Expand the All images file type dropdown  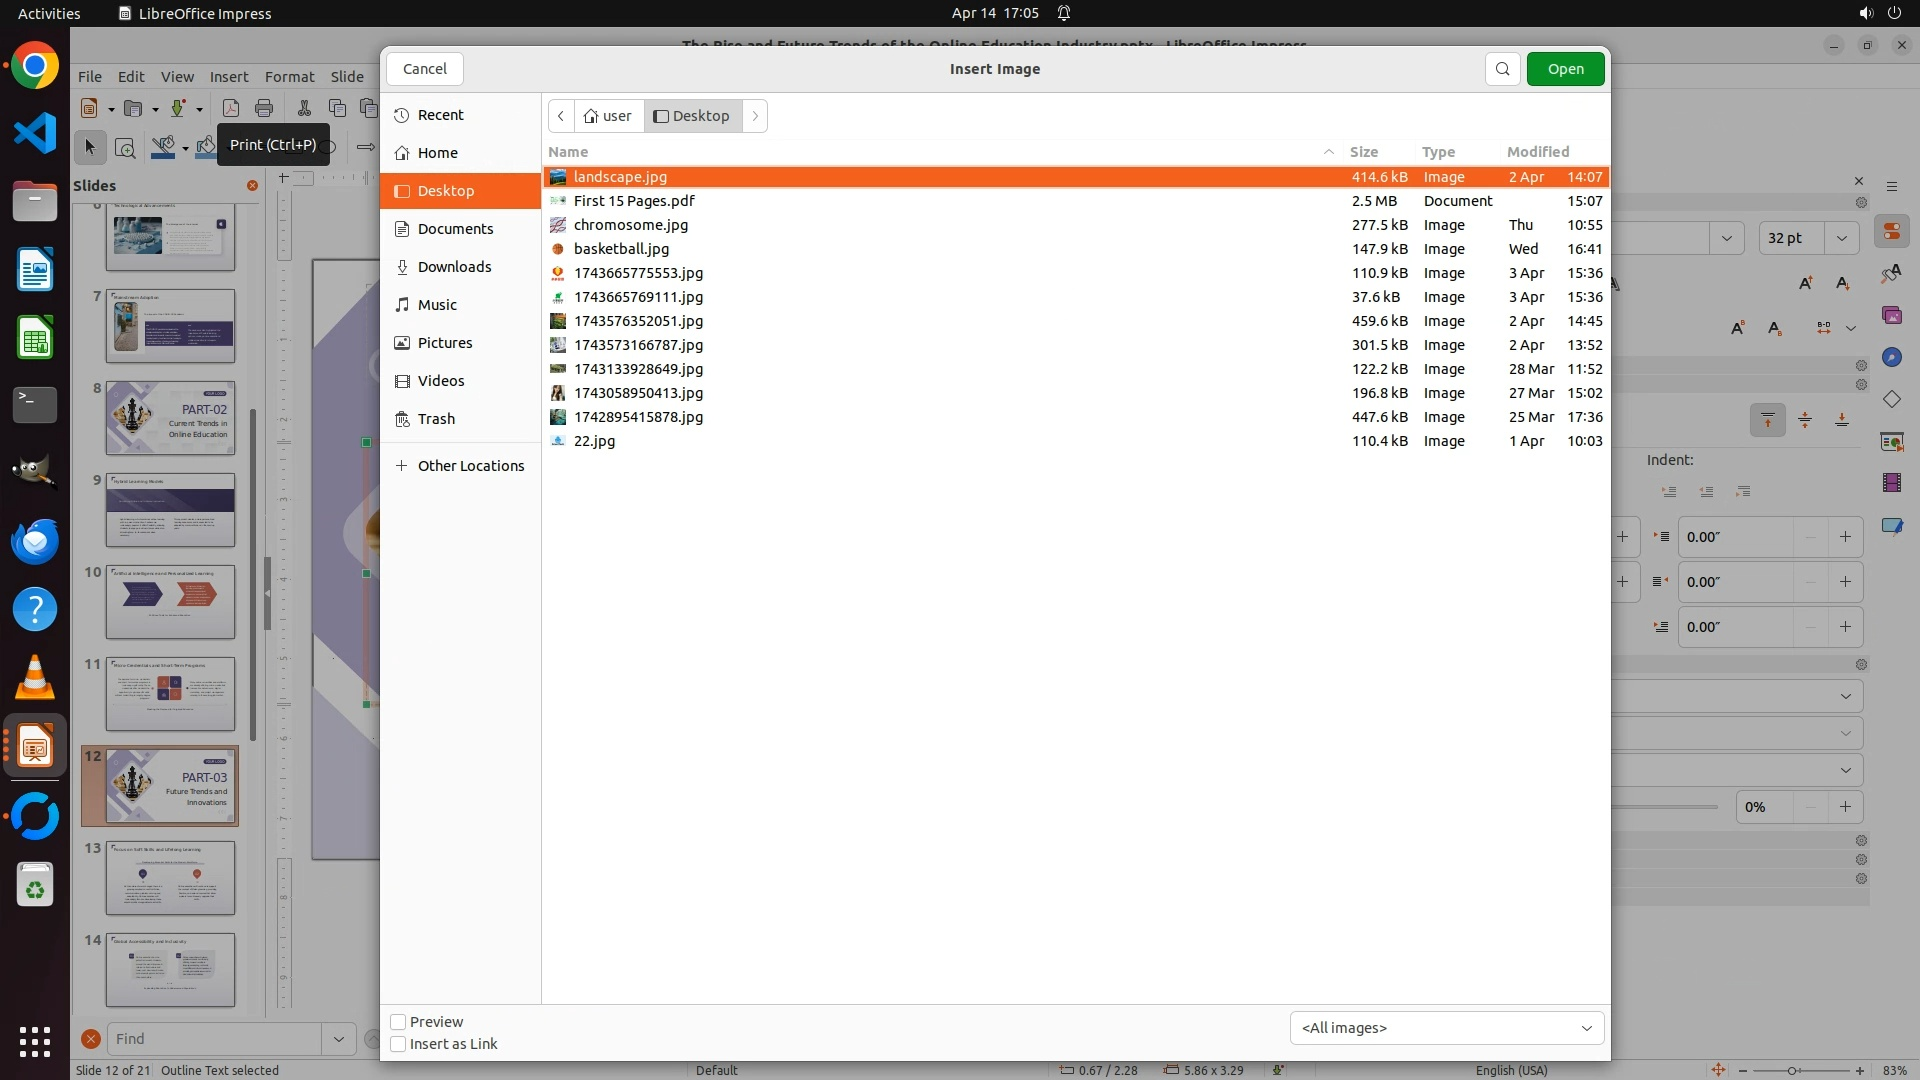1446,1028
